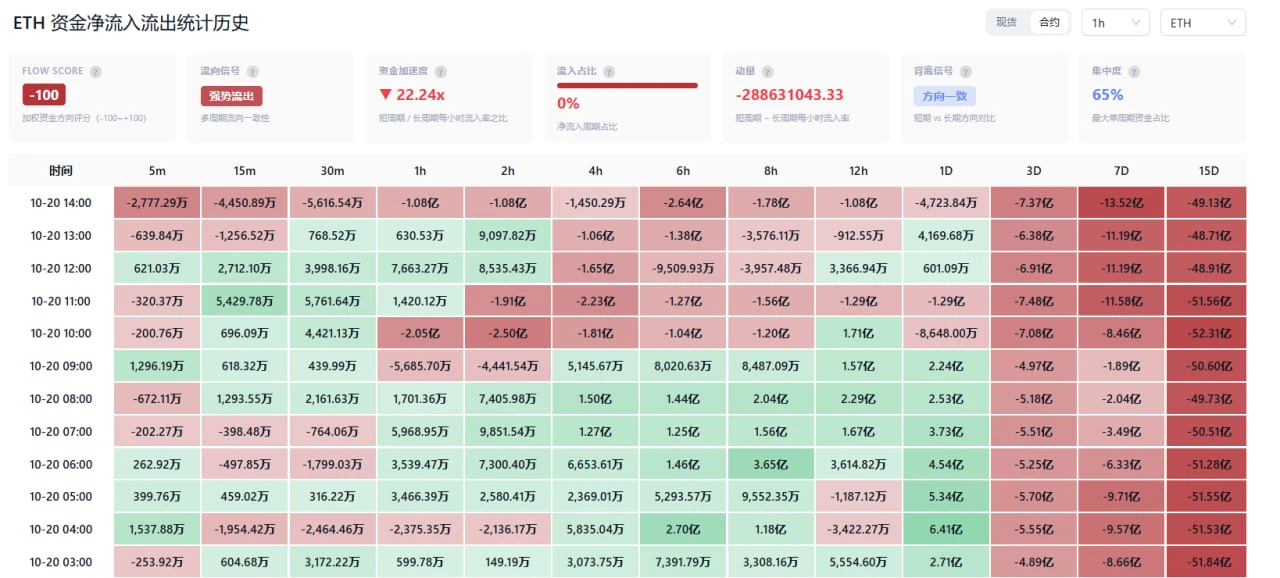This screenshot has width=1280, height=578.
Task: Click the red 流入占比 progress bar
Action: point(627,86)
